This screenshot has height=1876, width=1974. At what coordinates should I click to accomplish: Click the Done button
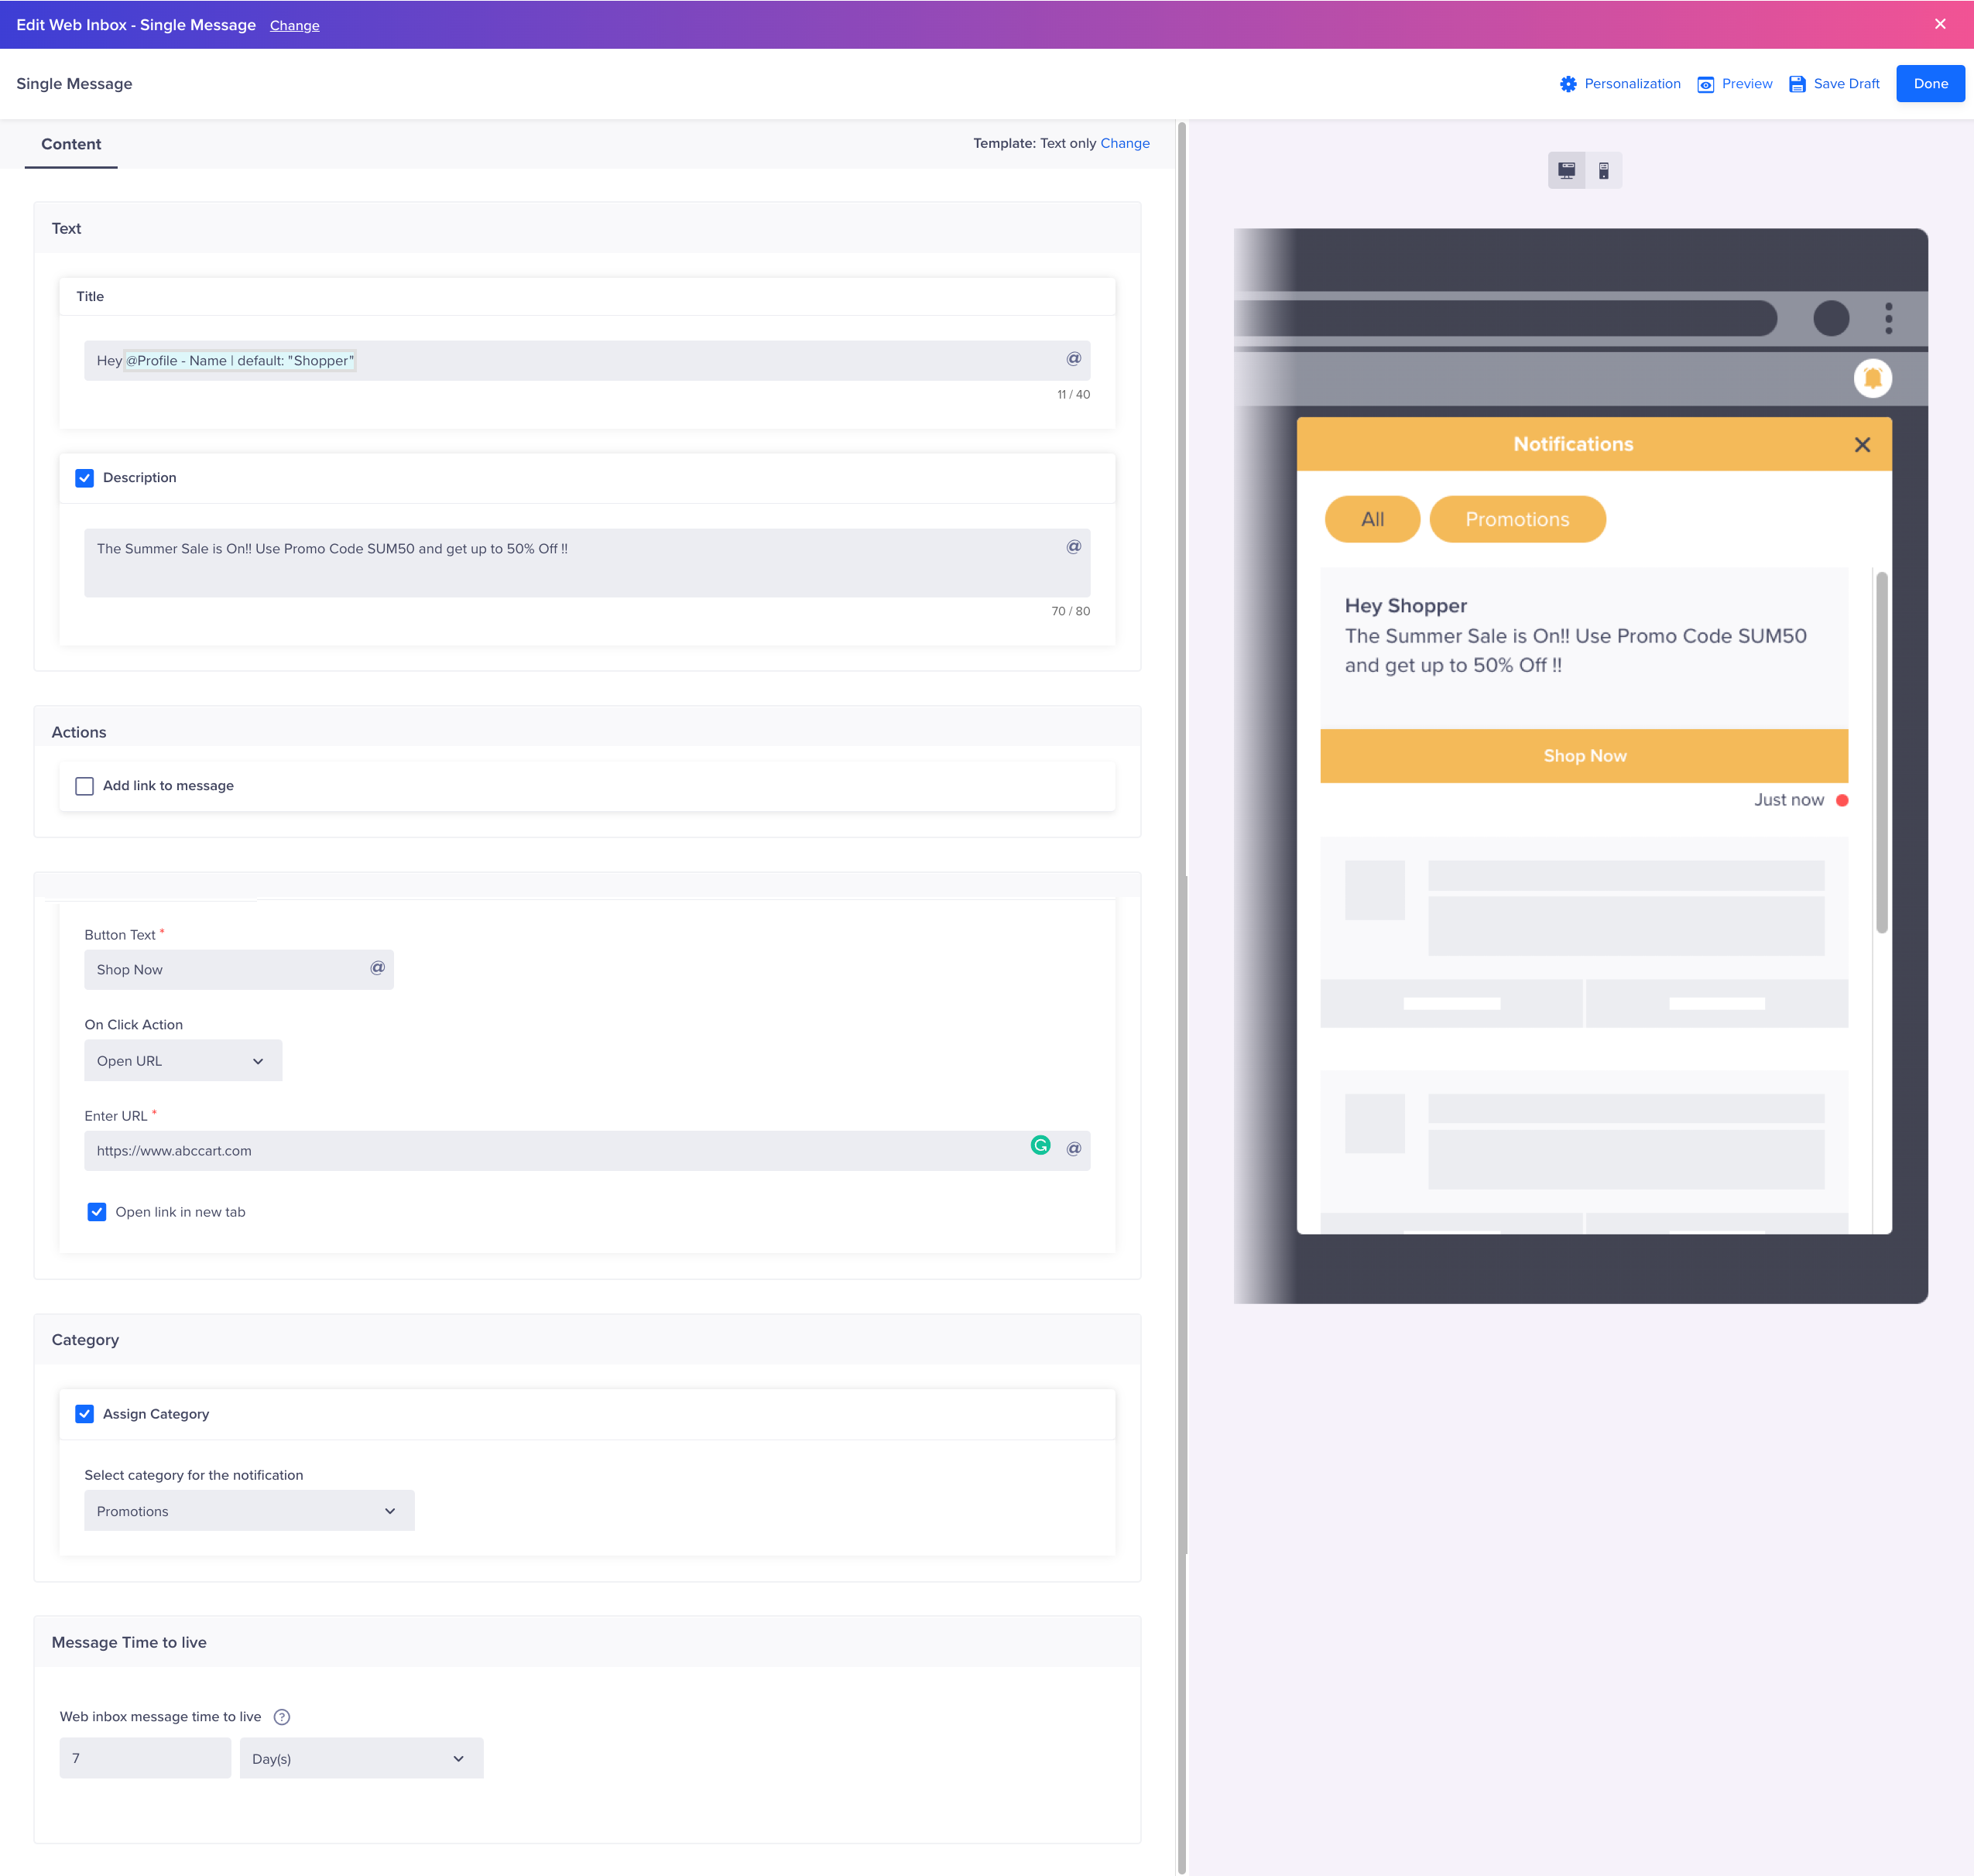[1929, 84]
